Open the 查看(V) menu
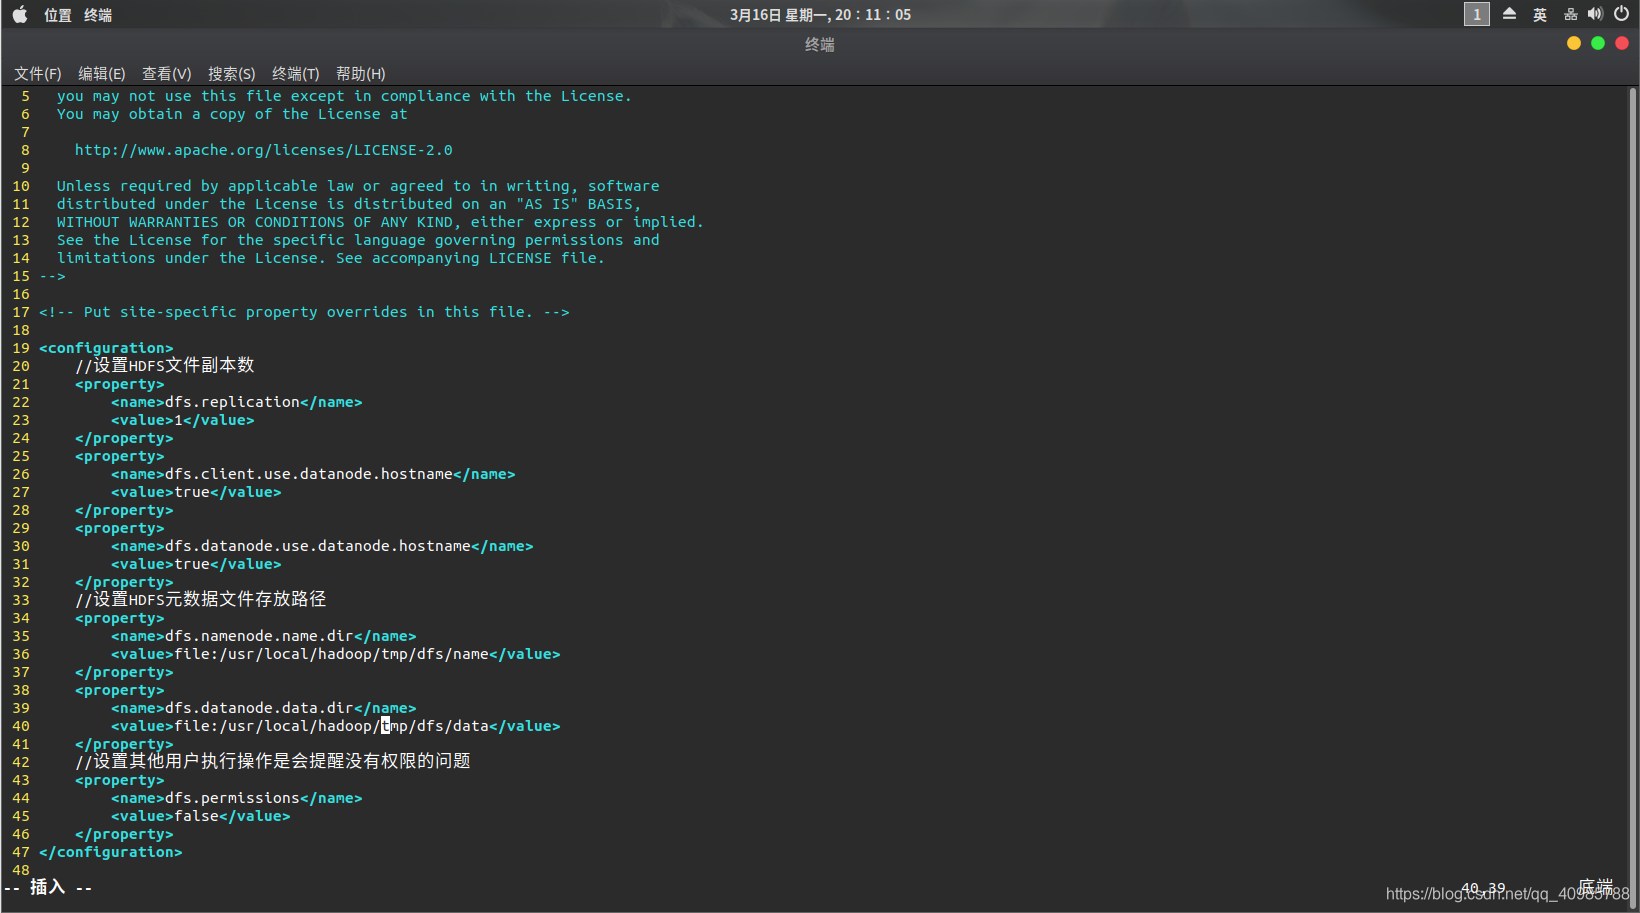Image resolution: width=1640 pixels, height=913 pixels. click(167, 74)
